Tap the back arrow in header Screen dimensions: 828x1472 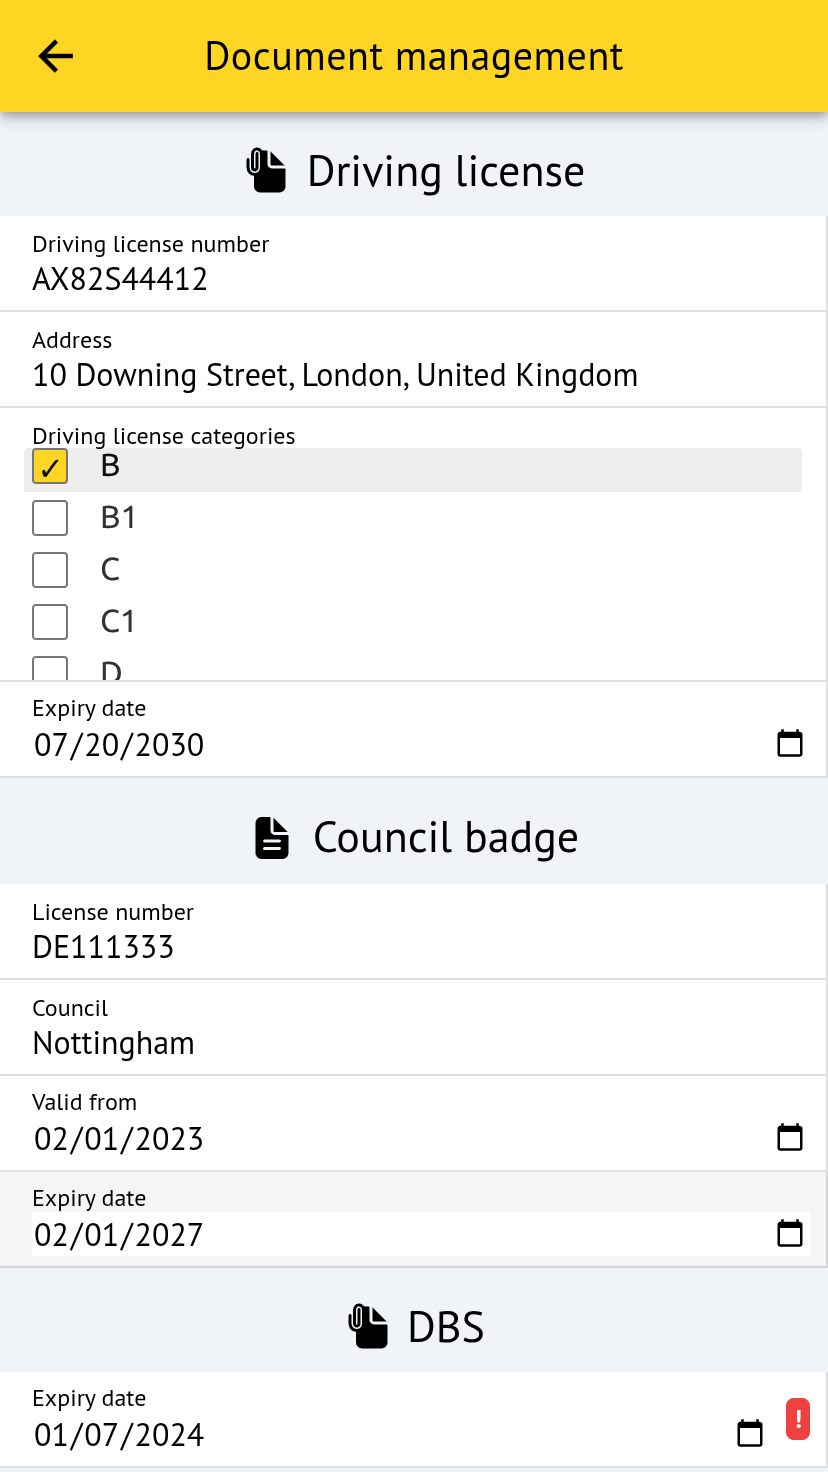(56, 56)
